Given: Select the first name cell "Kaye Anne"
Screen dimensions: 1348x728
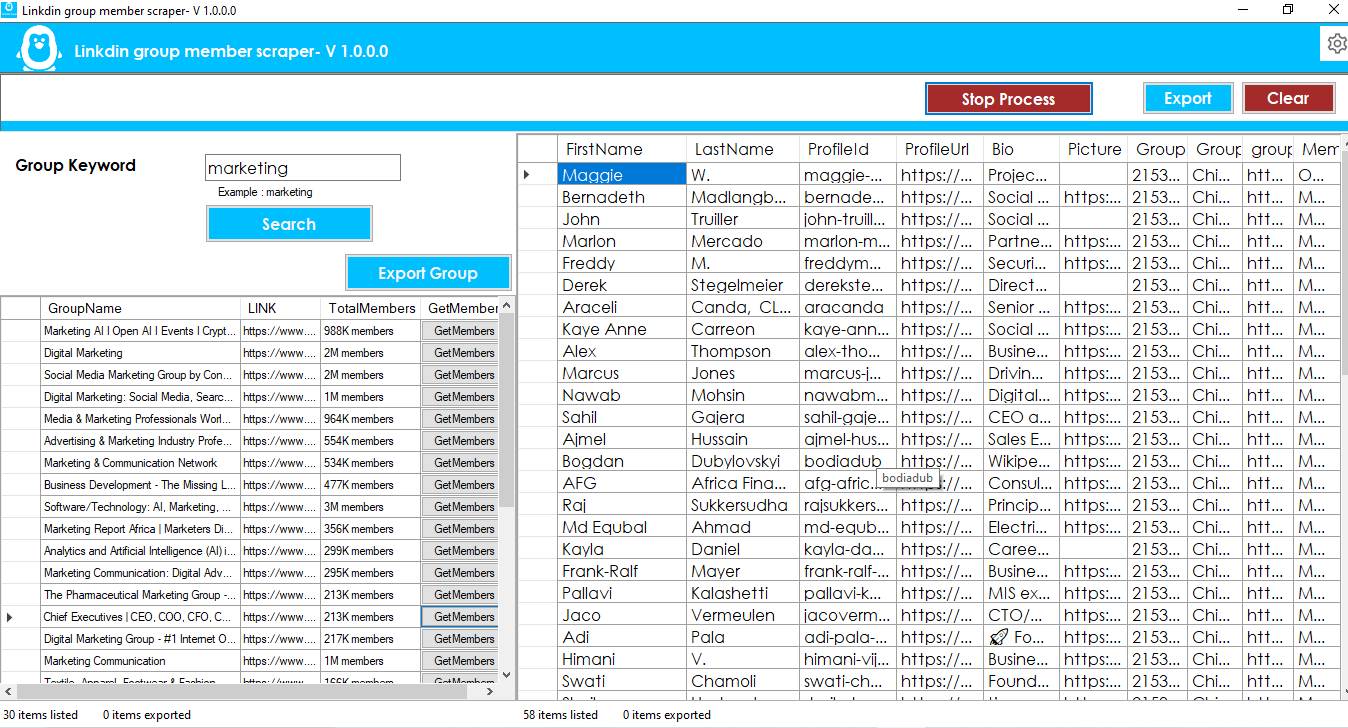Looking at the screenshot, I should tap(622, 329).
